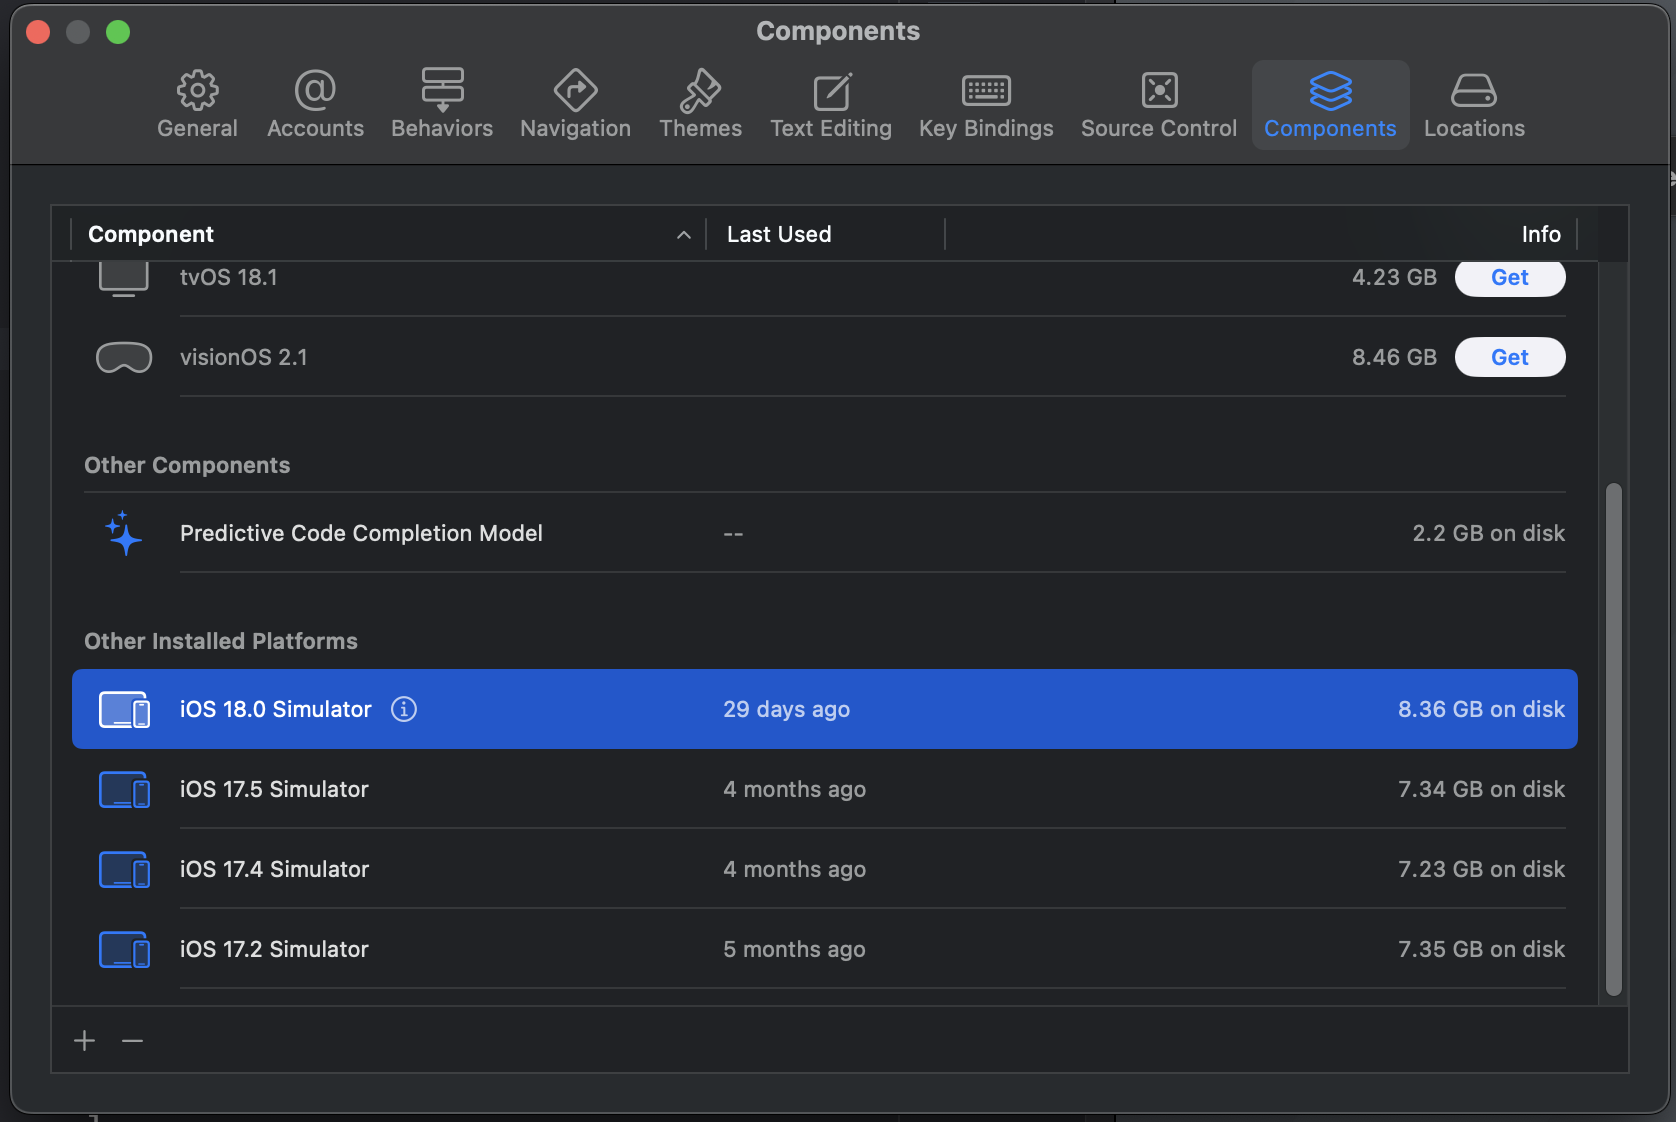The width and height of the screenshot is (1676, 1122).
Task: Switch to the Locations tab label
Action: pyautogui.click(x=1474, y=128)
